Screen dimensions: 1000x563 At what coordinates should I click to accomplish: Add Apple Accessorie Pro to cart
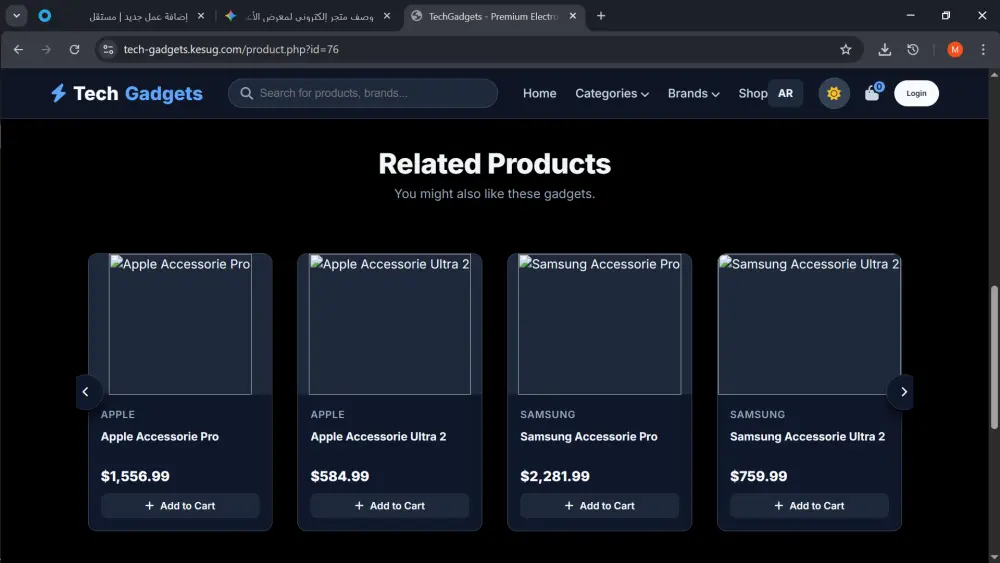[180, 506]
